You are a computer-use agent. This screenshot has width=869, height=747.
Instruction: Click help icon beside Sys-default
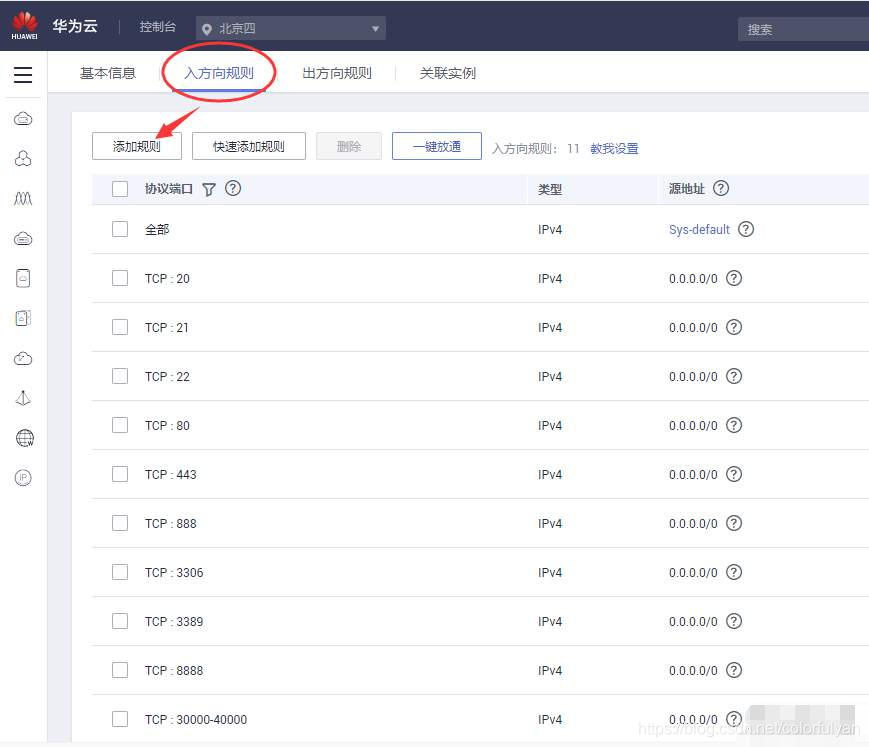(746, 229)
